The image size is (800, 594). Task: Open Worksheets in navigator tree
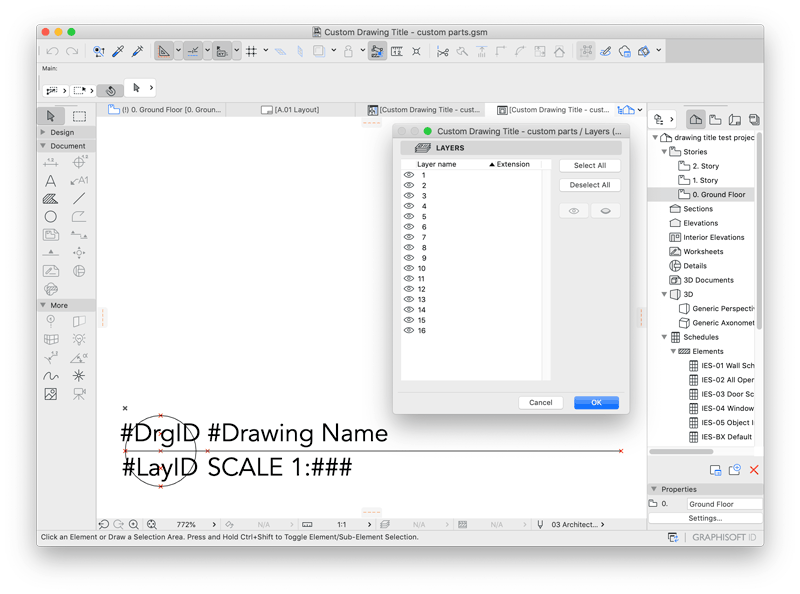click(x=696, y=252)
